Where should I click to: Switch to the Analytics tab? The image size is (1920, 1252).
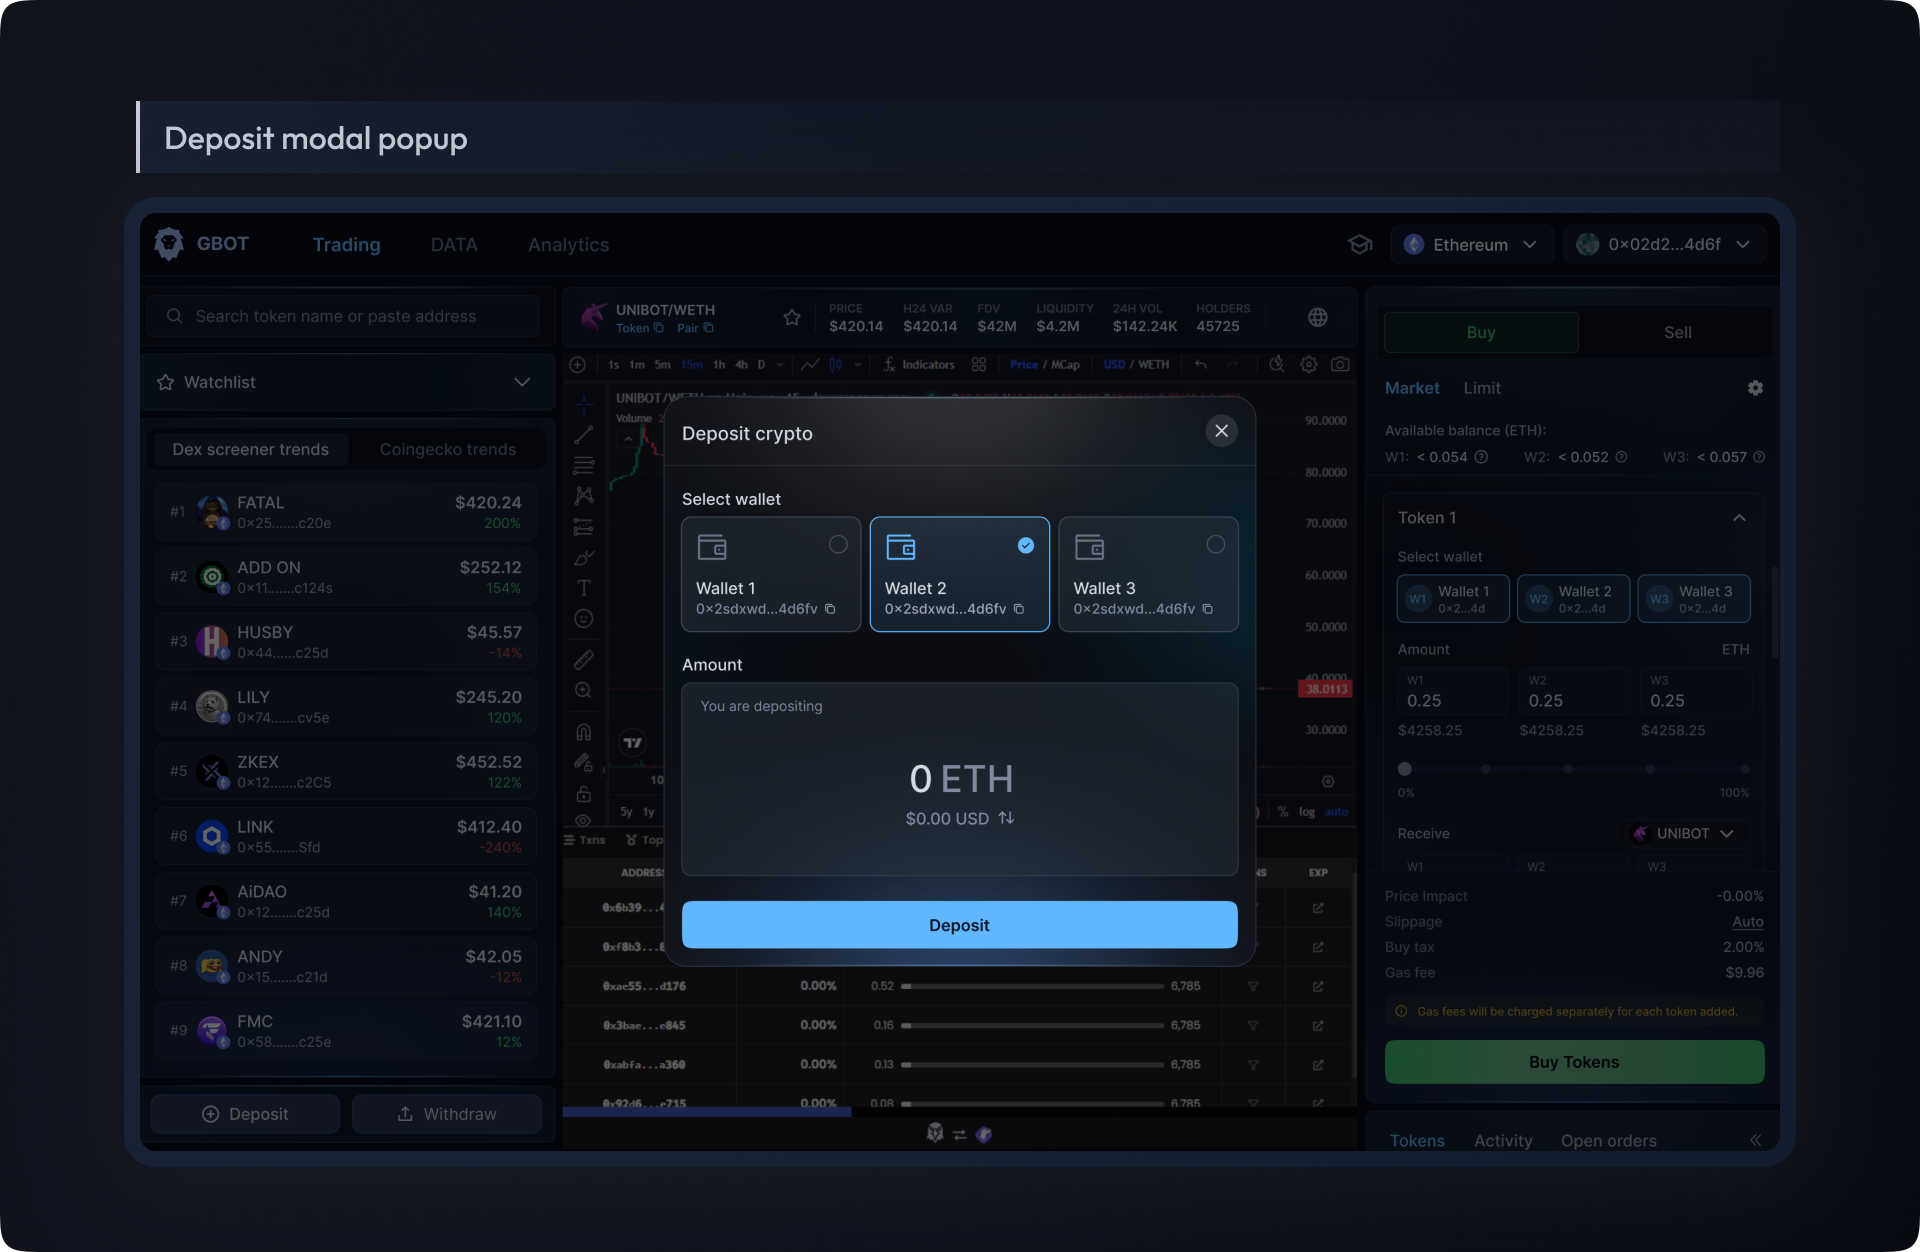tap(568, 244)
